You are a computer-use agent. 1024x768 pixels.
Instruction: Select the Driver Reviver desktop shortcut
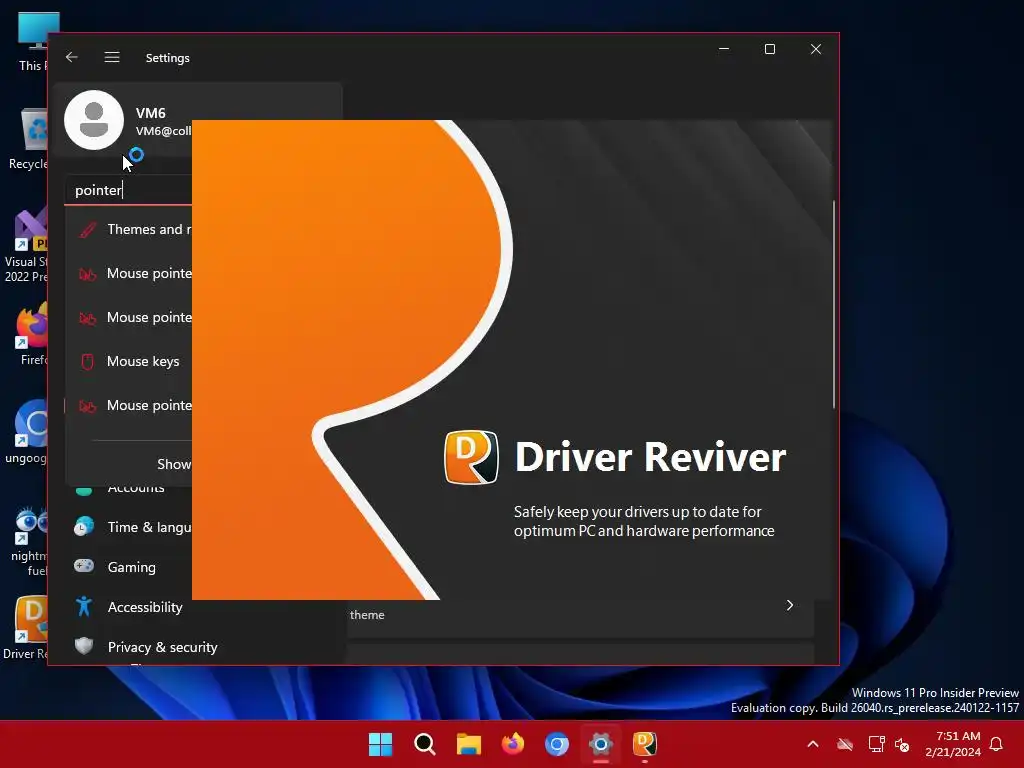coord(26,628)
